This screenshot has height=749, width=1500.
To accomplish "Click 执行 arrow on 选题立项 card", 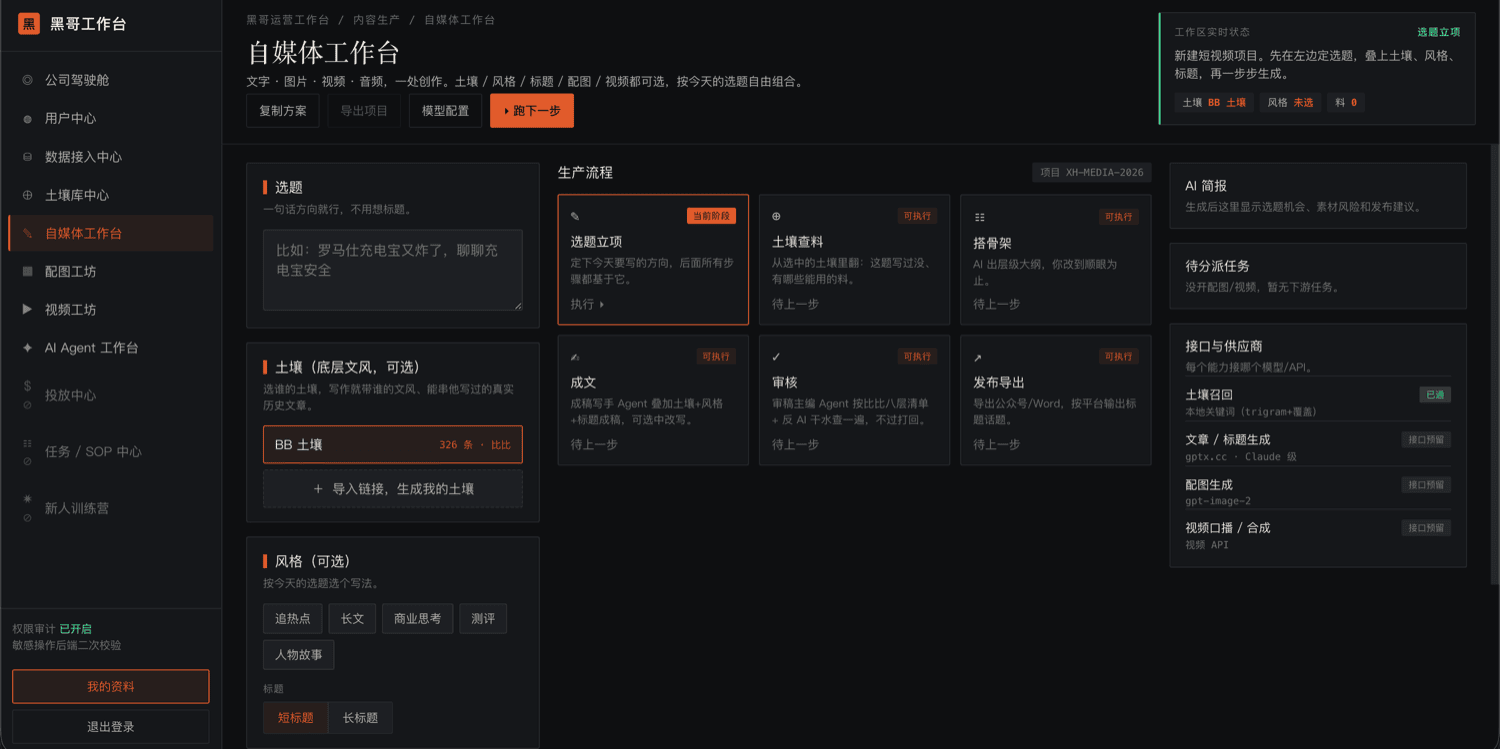I will [587, 304].
